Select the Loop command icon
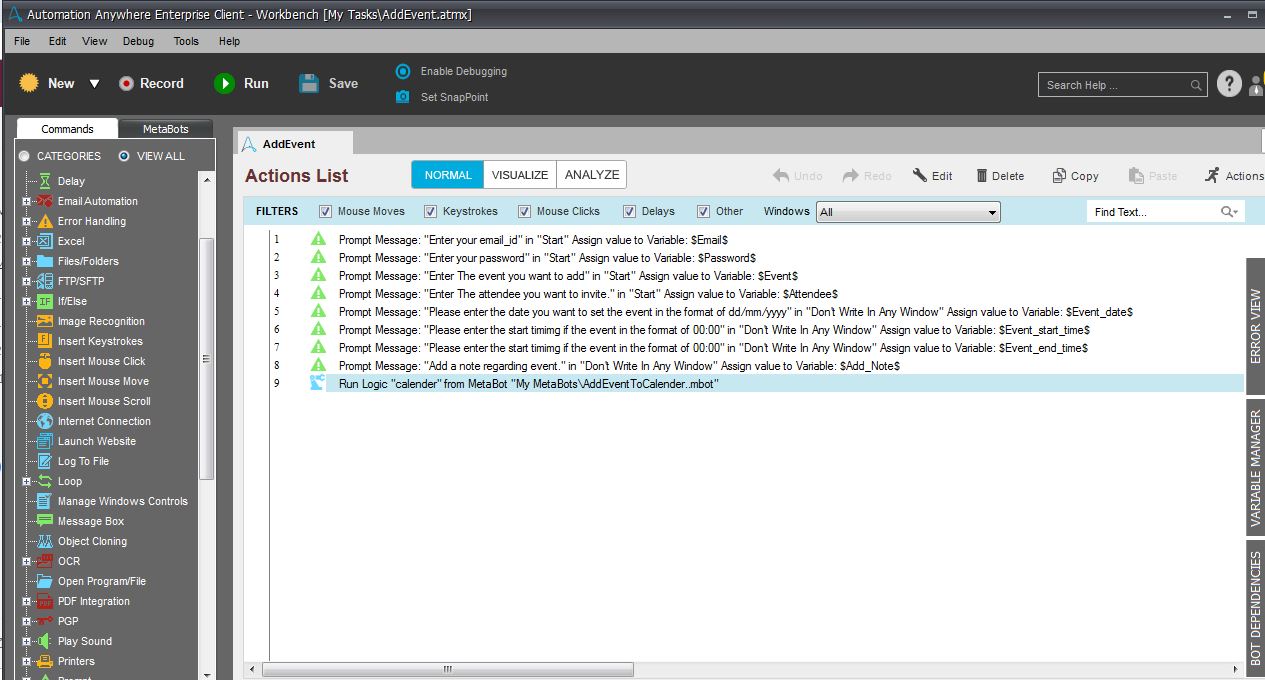The width and height of the screenshot is (1265, 680). tap(45, 481)
